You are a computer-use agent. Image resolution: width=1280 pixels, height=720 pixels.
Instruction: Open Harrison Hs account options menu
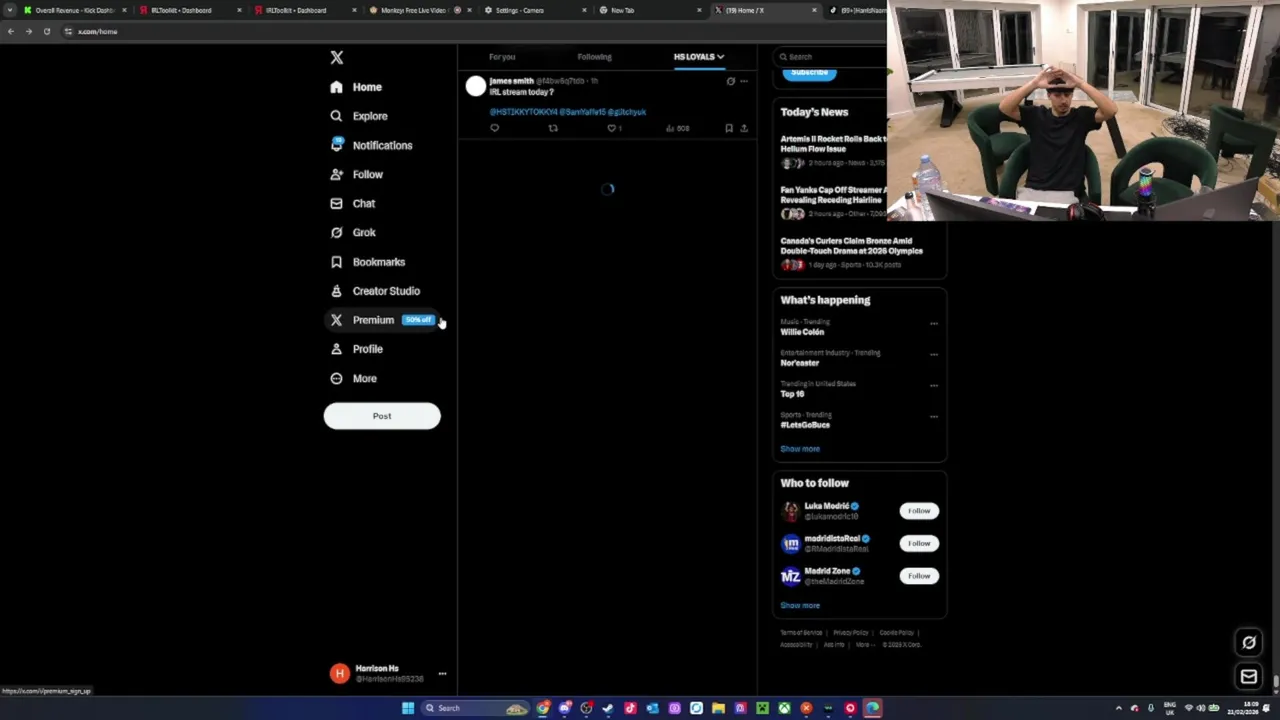442,674
